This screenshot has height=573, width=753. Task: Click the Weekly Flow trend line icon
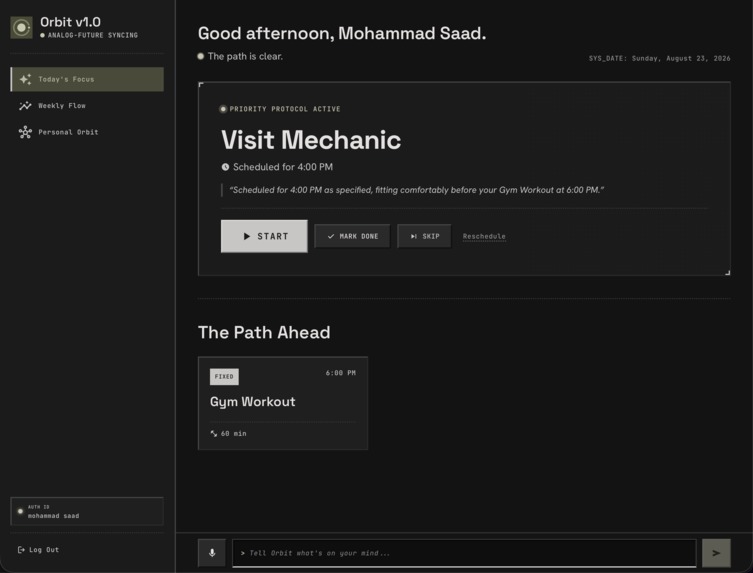pyautogui.click(x=25, y=106)
